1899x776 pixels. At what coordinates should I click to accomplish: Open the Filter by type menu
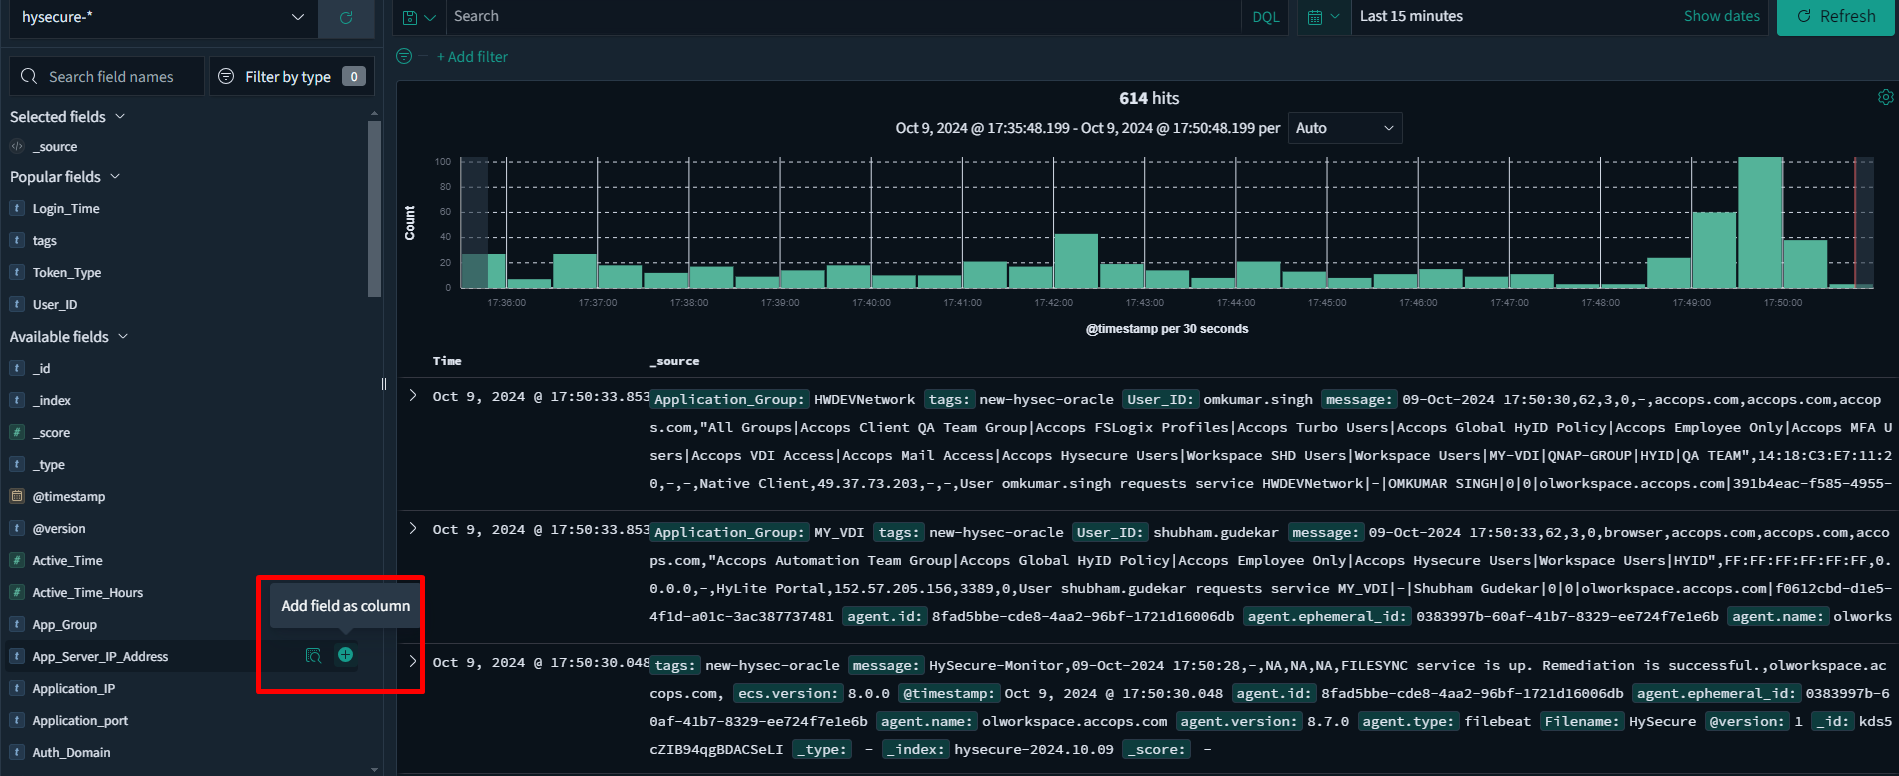coord(290,77)
